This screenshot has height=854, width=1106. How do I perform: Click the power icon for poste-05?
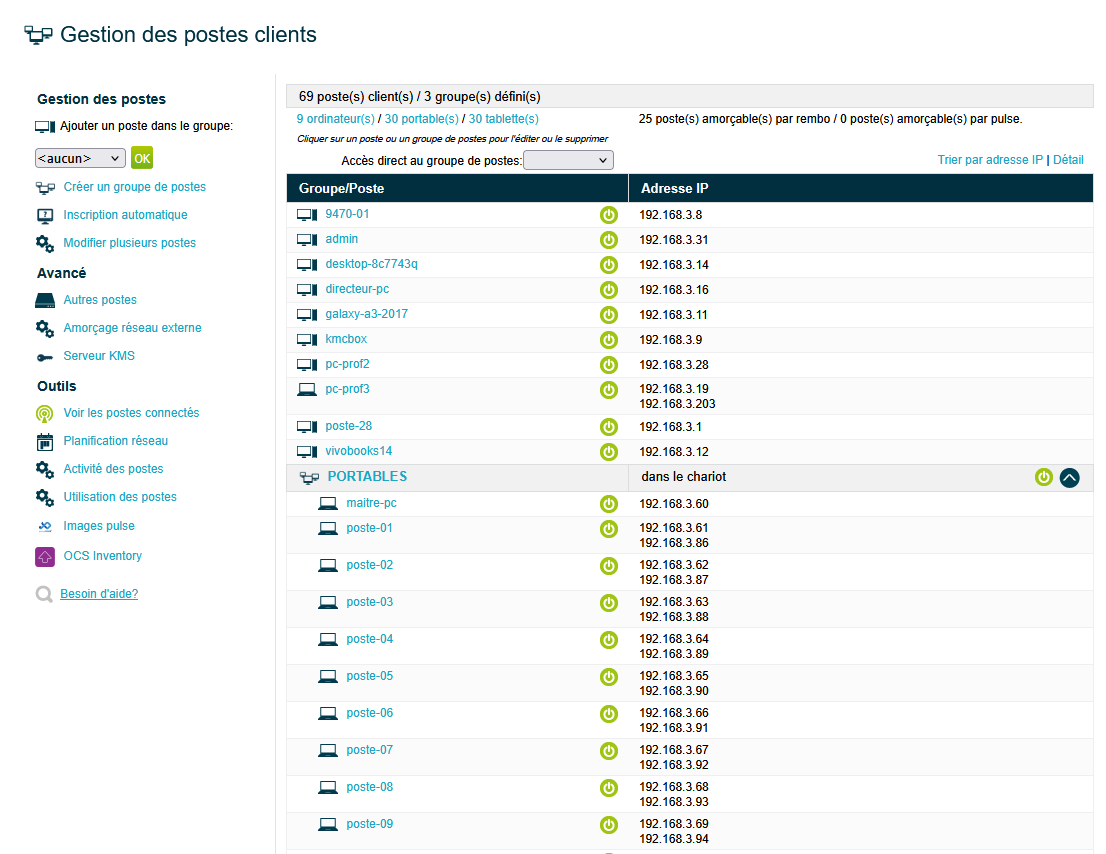[609, 677]
